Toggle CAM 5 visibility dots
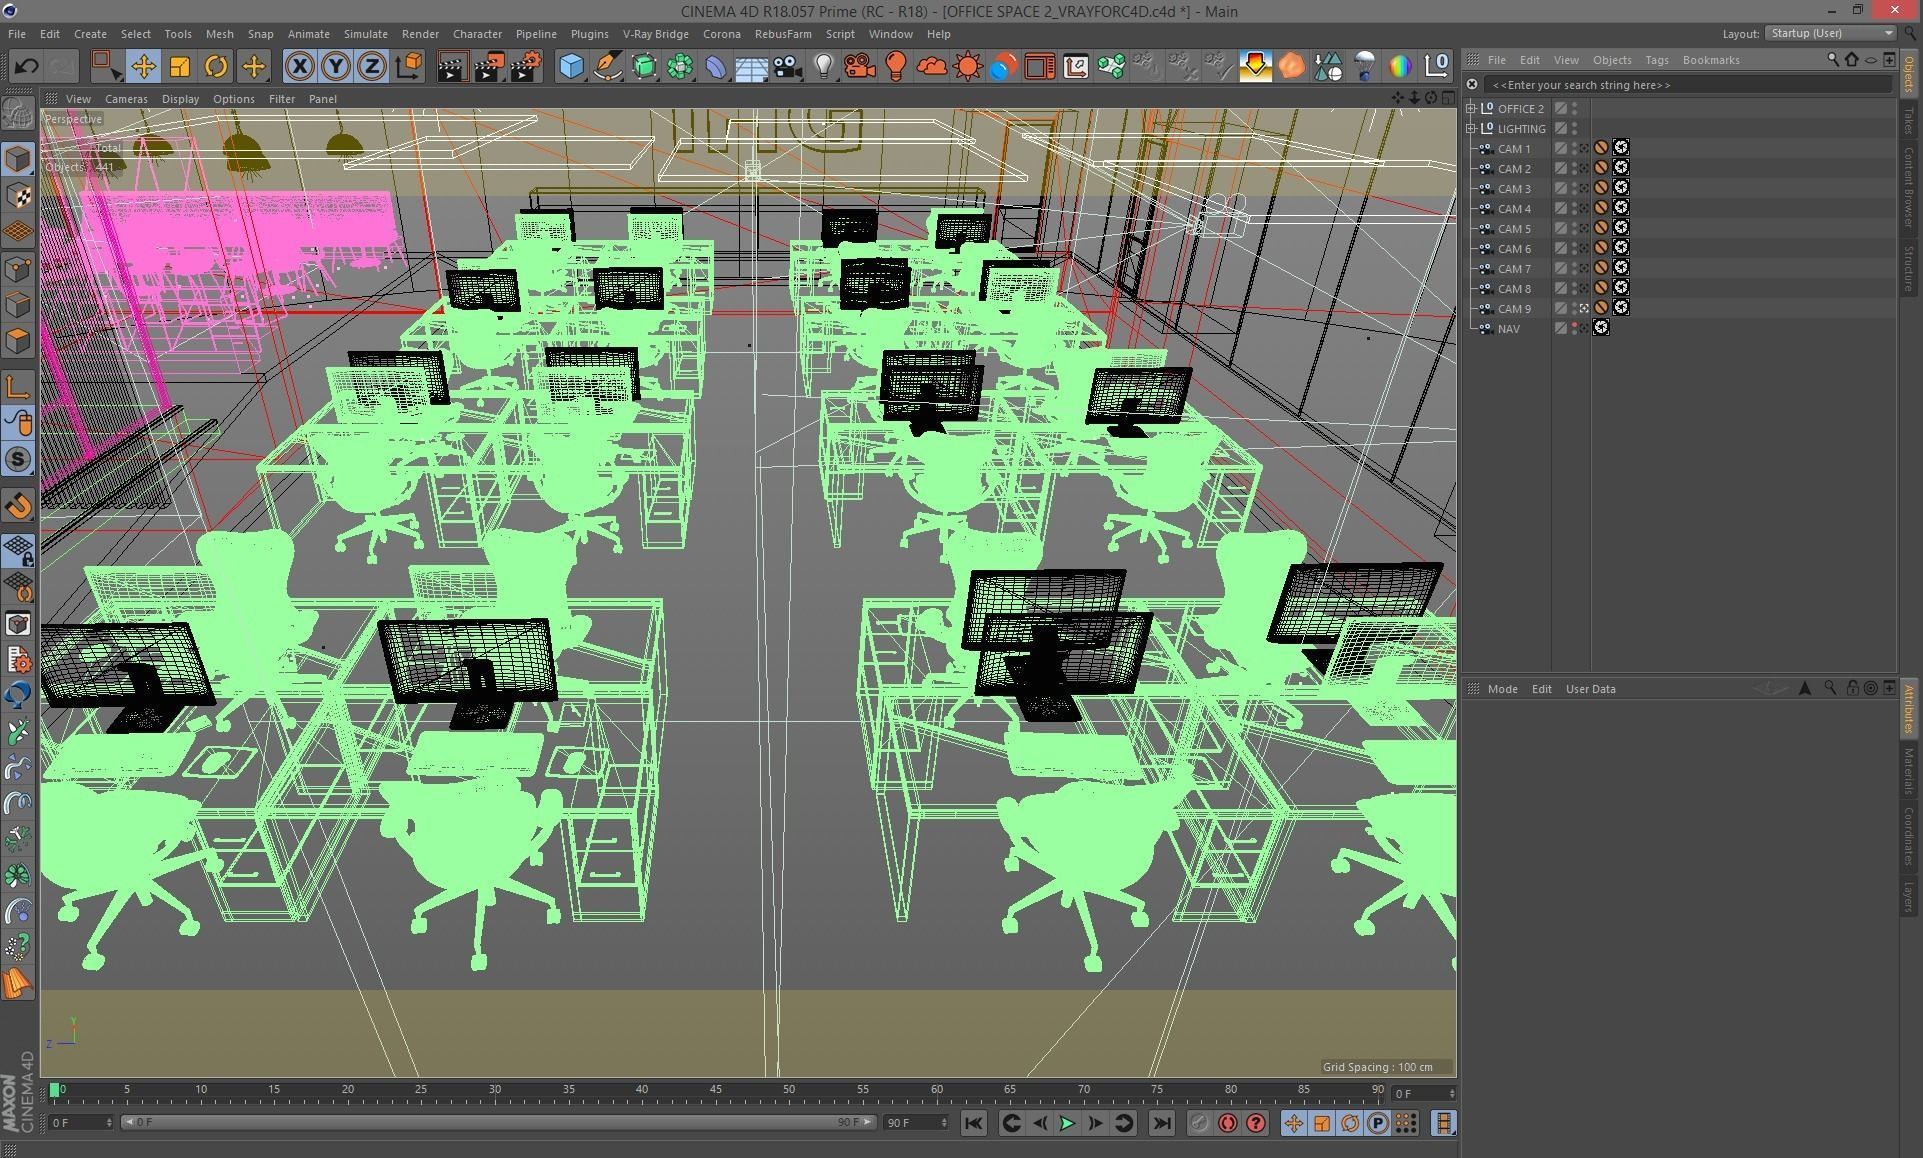Screen dimensions: 1923x1158 [1574, 228]
